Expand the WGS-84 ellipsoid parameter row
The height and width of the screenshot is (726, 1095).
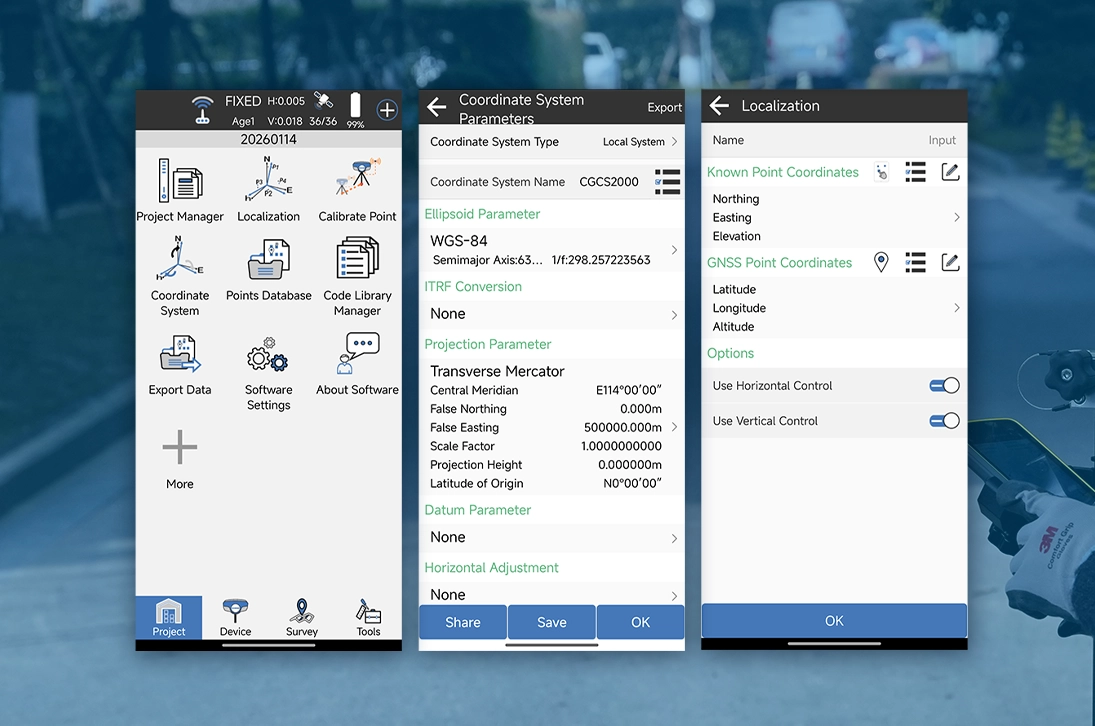[550, 250]
